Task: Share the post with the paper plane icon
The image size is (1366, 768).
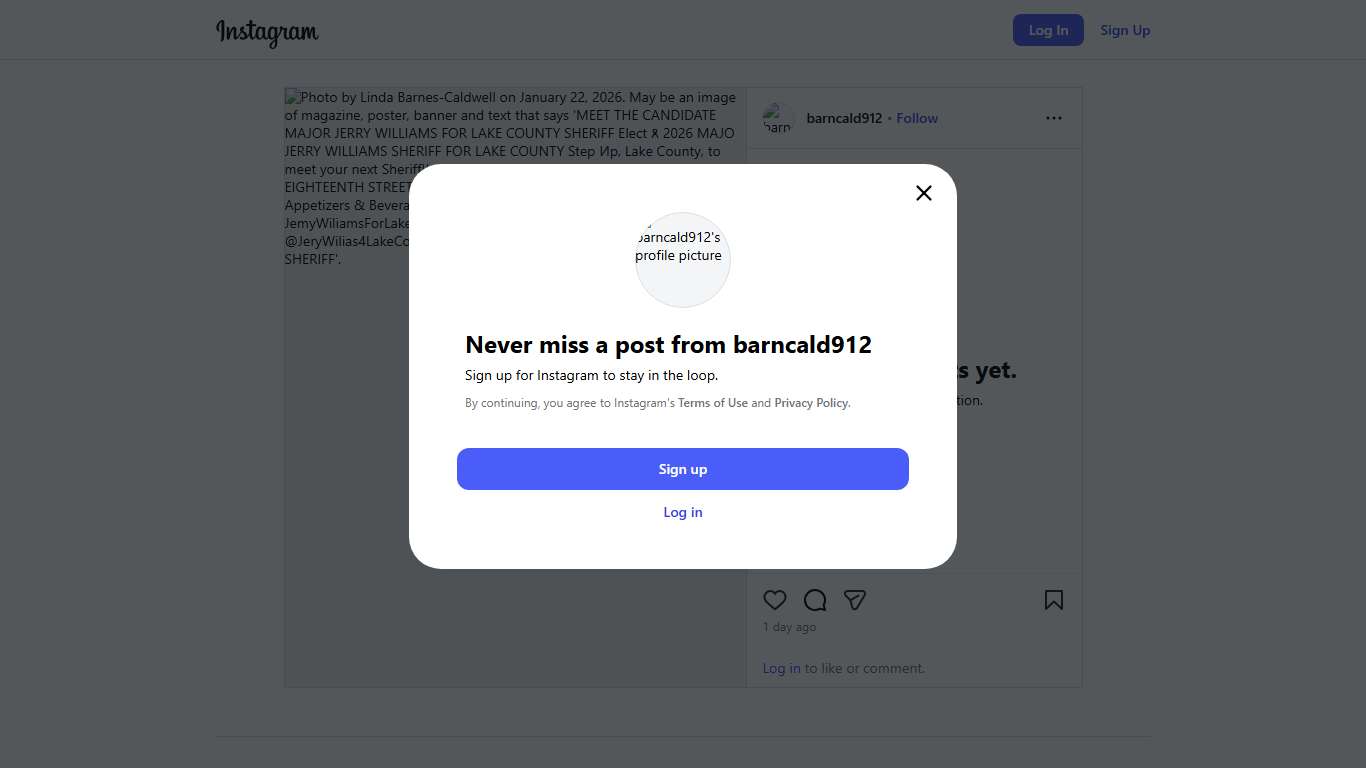Action: coord(854,600)
